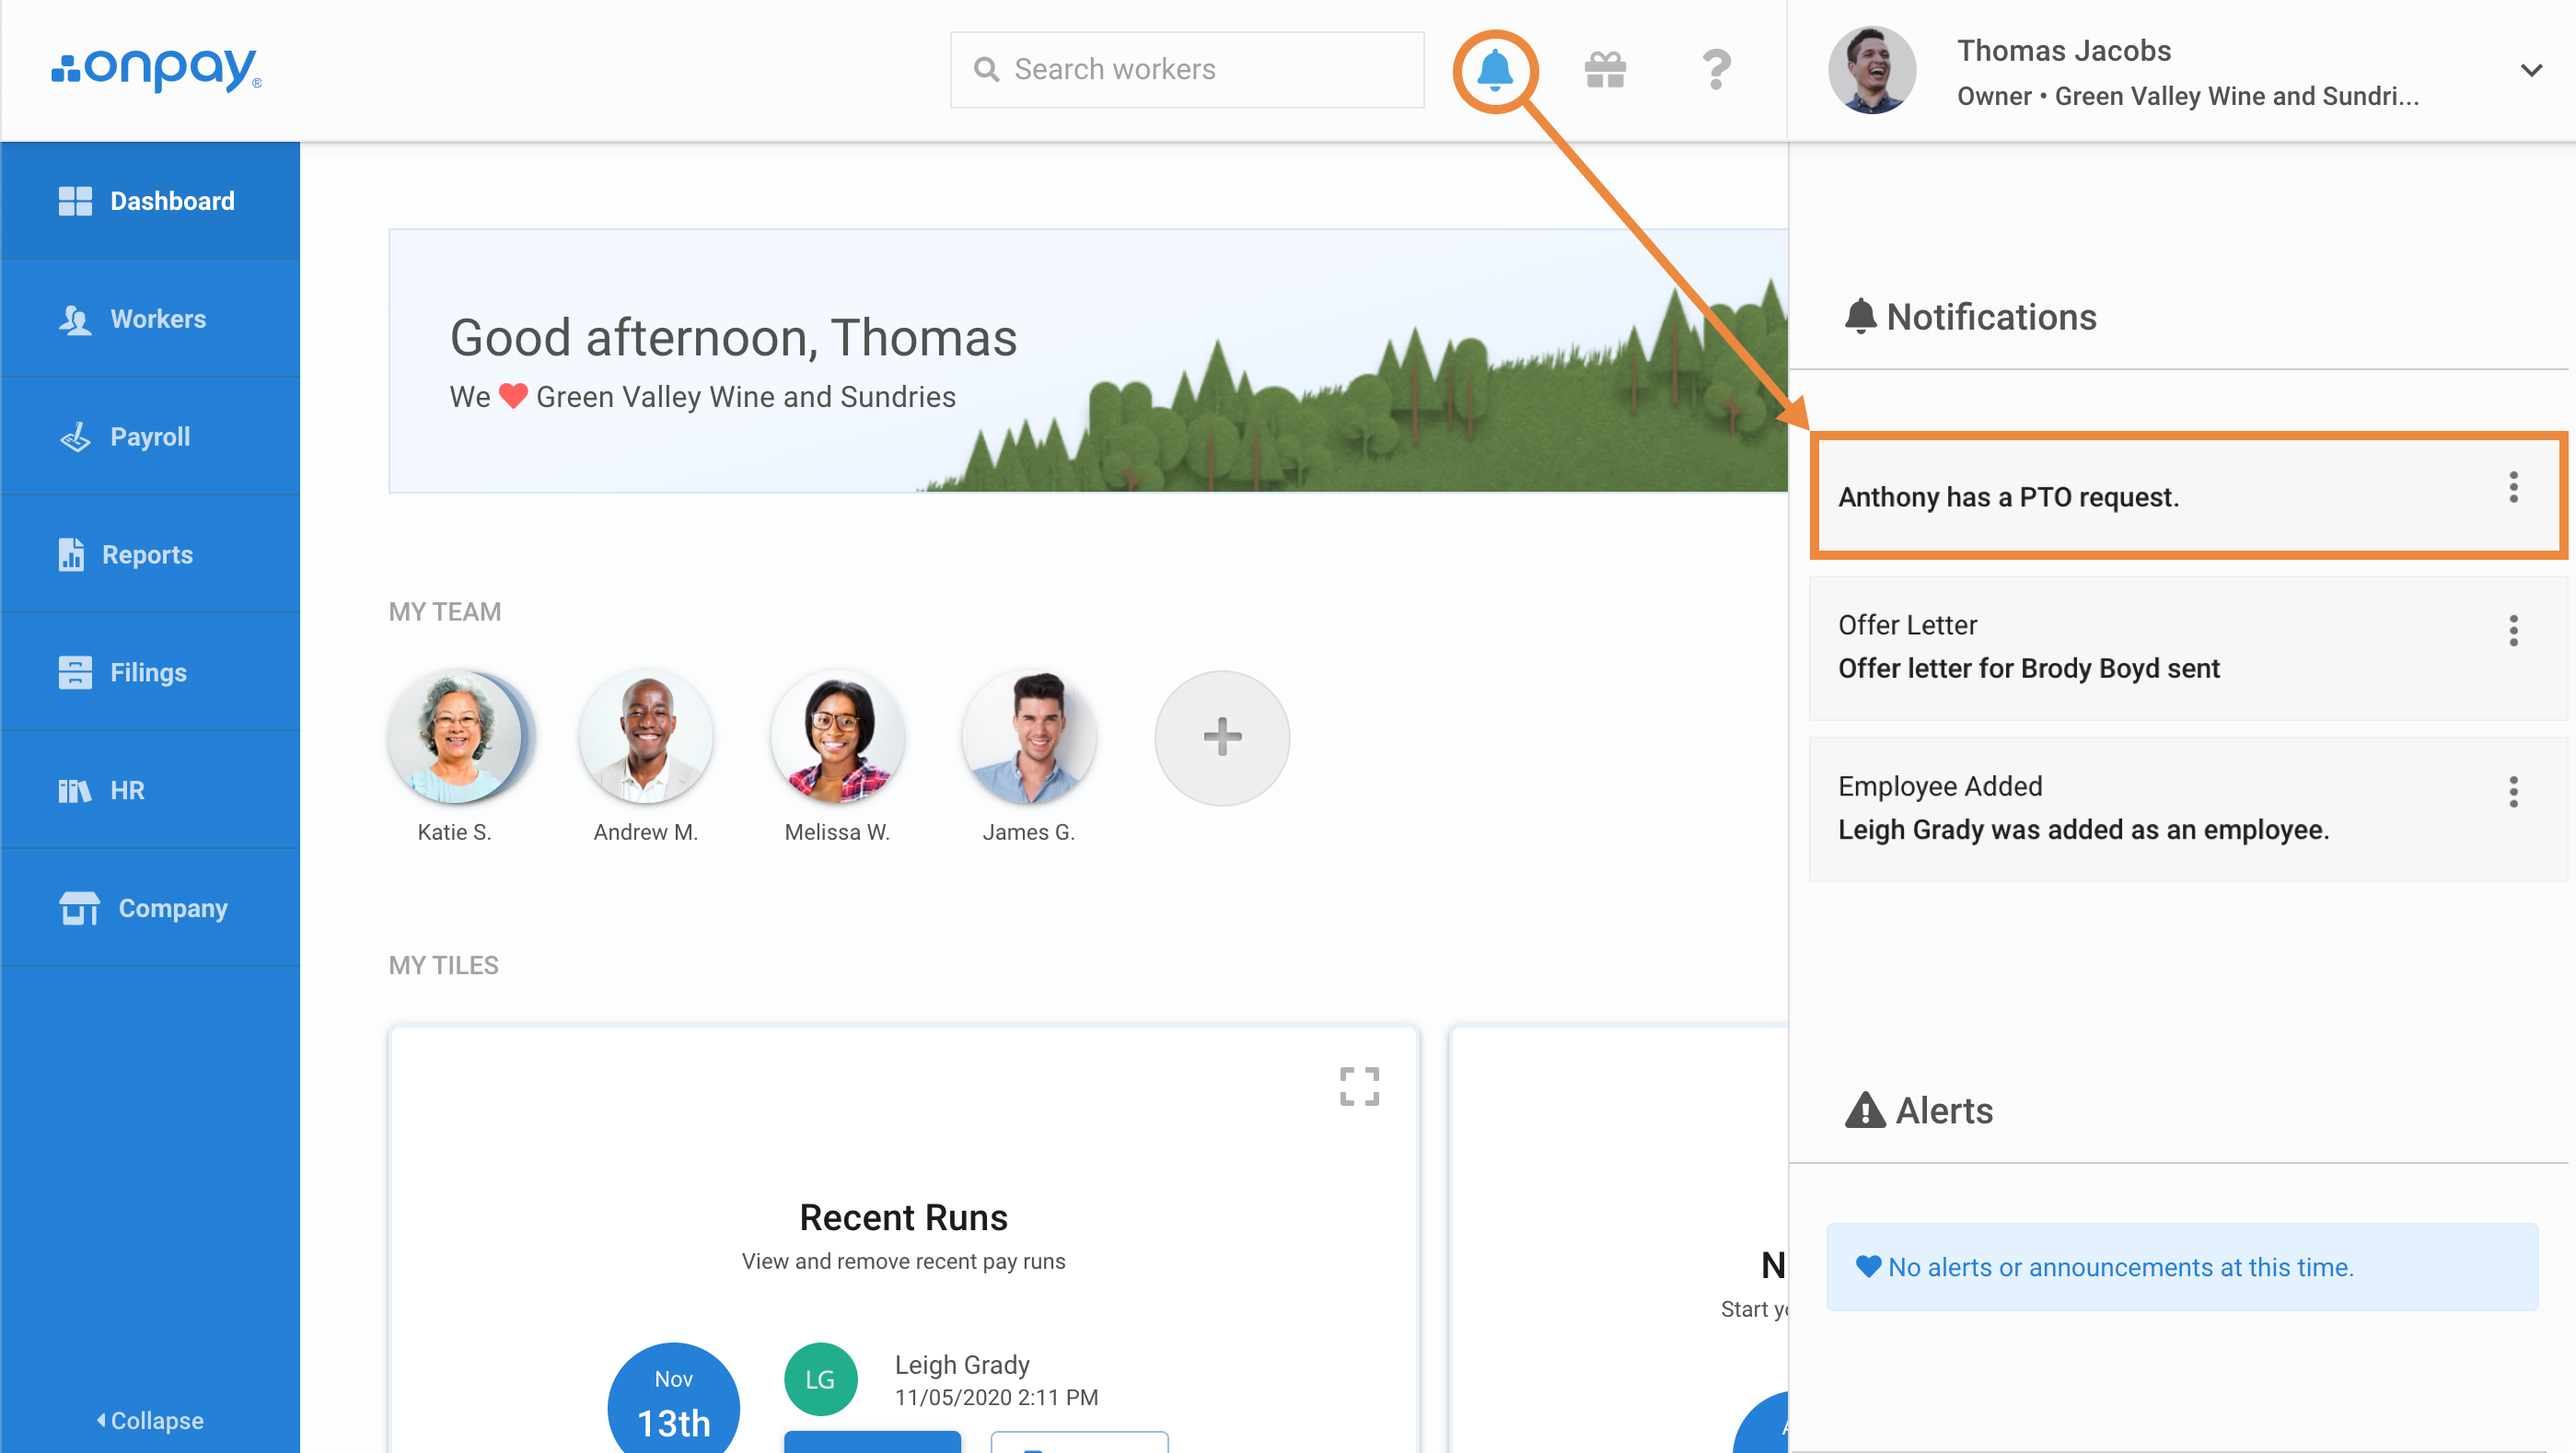Click the Recent Runs tile title
This screenshot has width=2576, height=1453.
pyautogui.click(x=903, y=1217)
